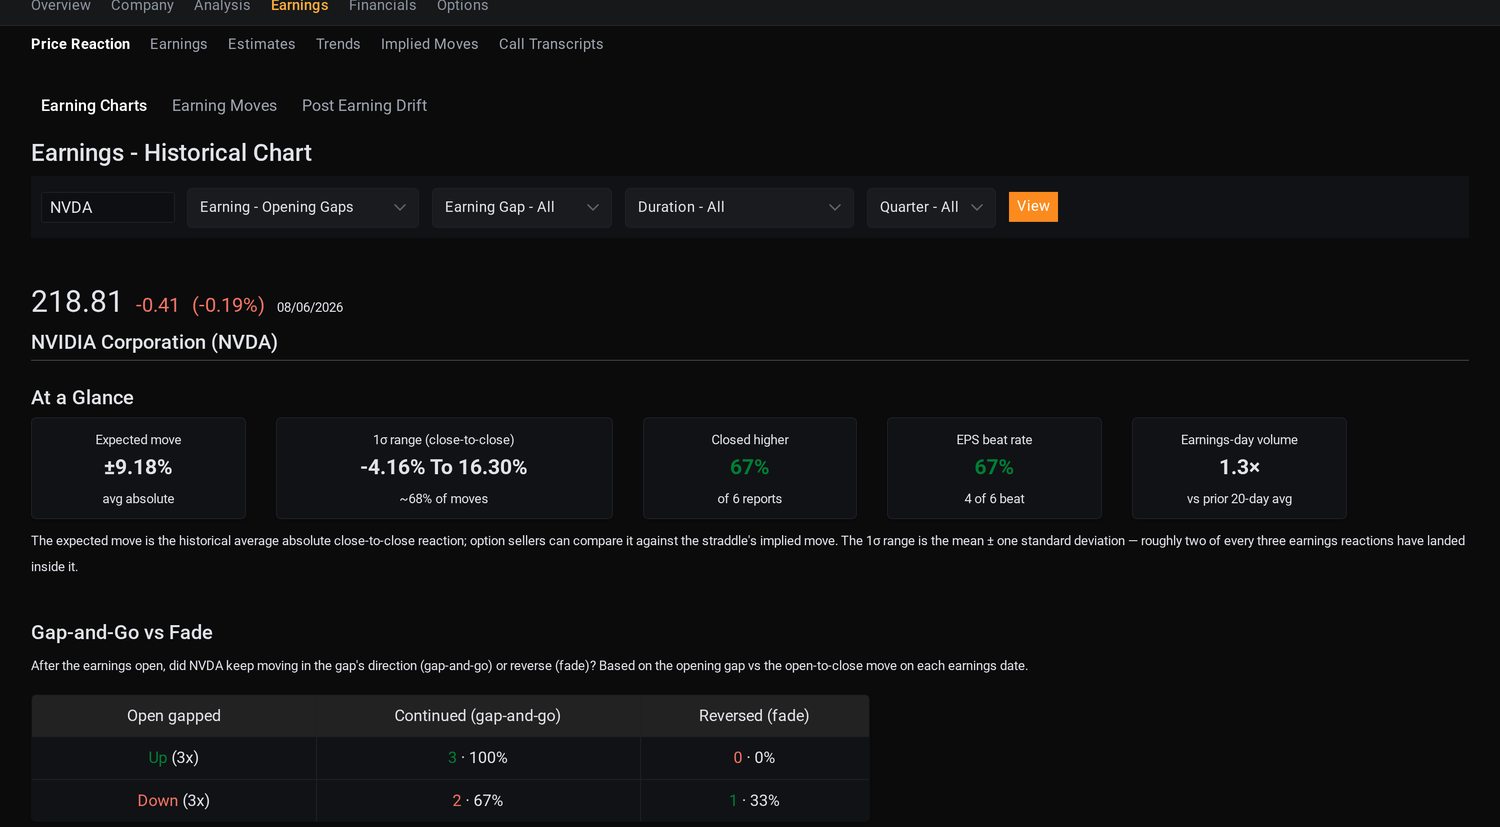
Task: Click the Continued (gap-and-go) column header
Action: pos(478,716)
